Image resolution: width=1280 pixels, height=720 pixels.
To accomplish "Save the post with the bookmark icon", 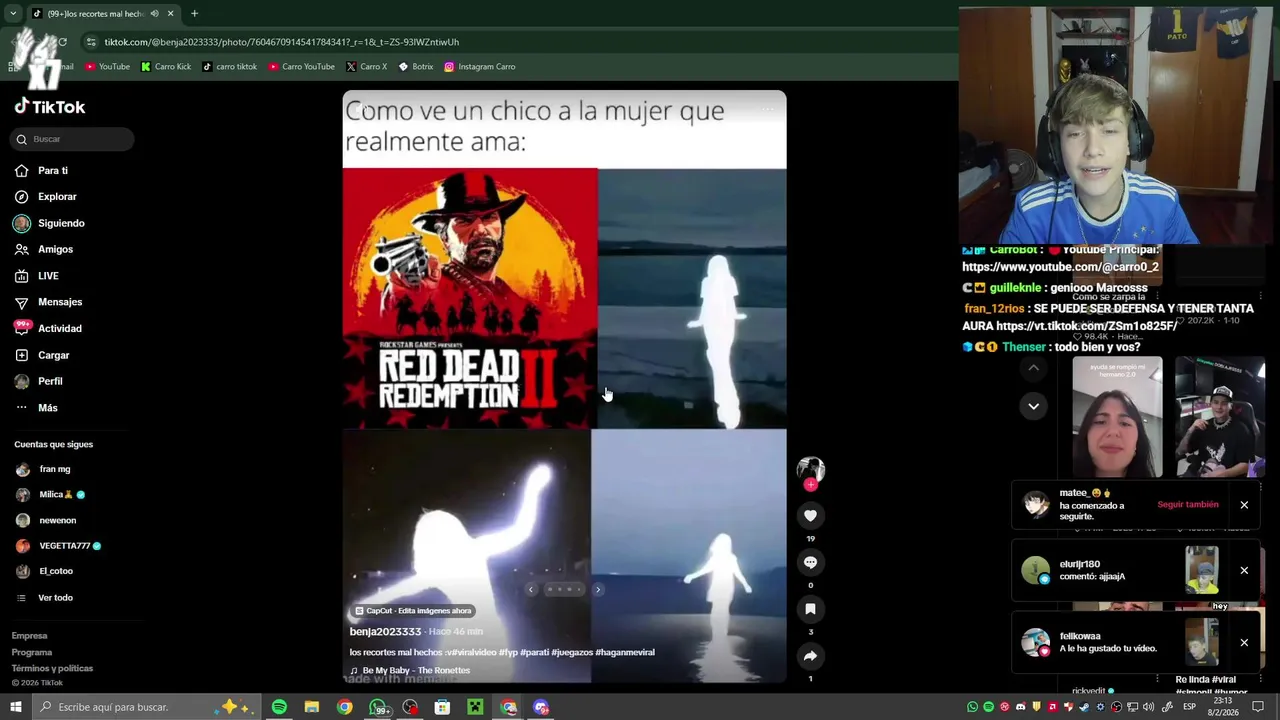I will pos(810,609).
